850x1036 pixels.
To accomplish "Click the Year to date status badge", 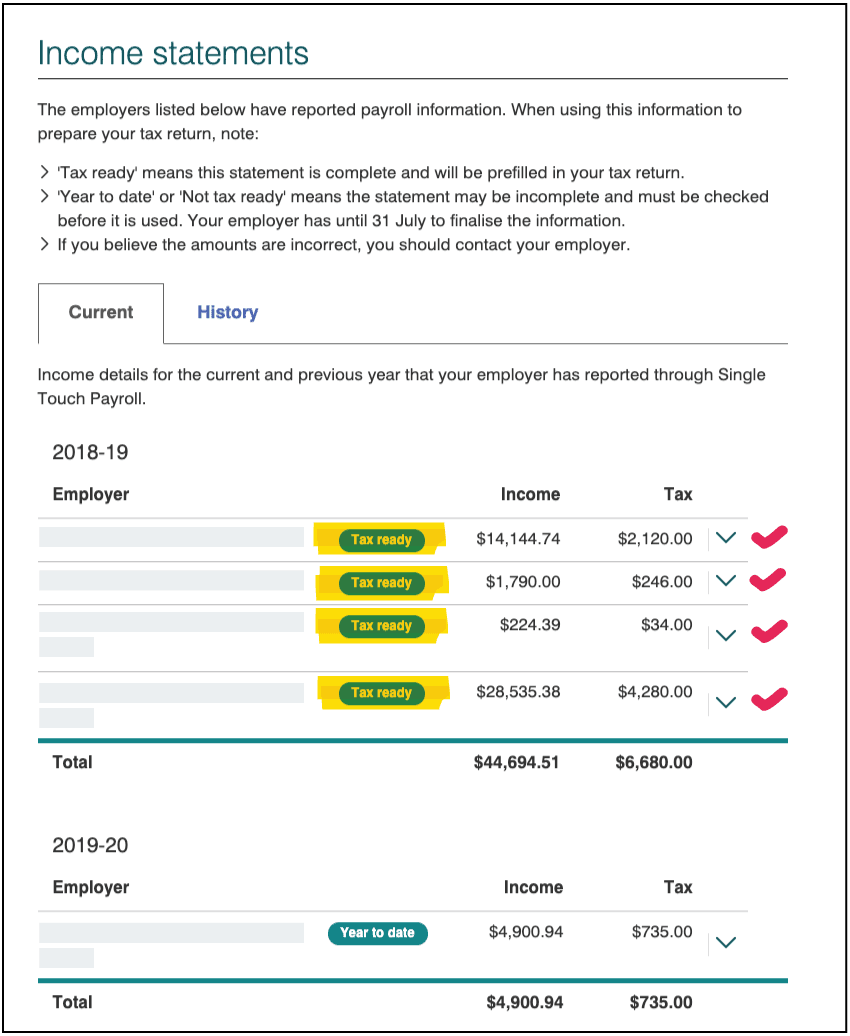I will [x=377, y=933].
